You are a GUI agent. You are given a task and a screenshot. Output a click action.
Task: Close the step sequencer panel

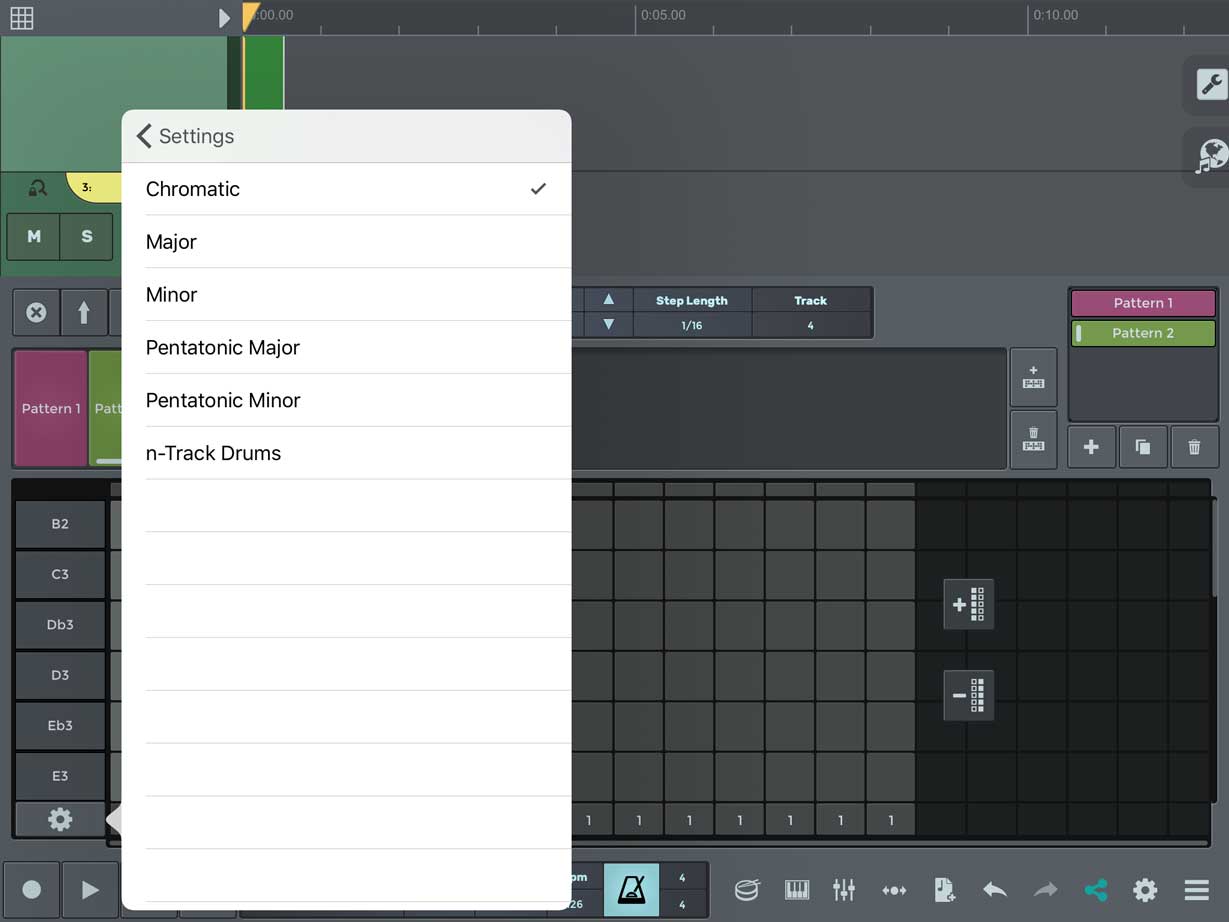[x=36, y=313]
